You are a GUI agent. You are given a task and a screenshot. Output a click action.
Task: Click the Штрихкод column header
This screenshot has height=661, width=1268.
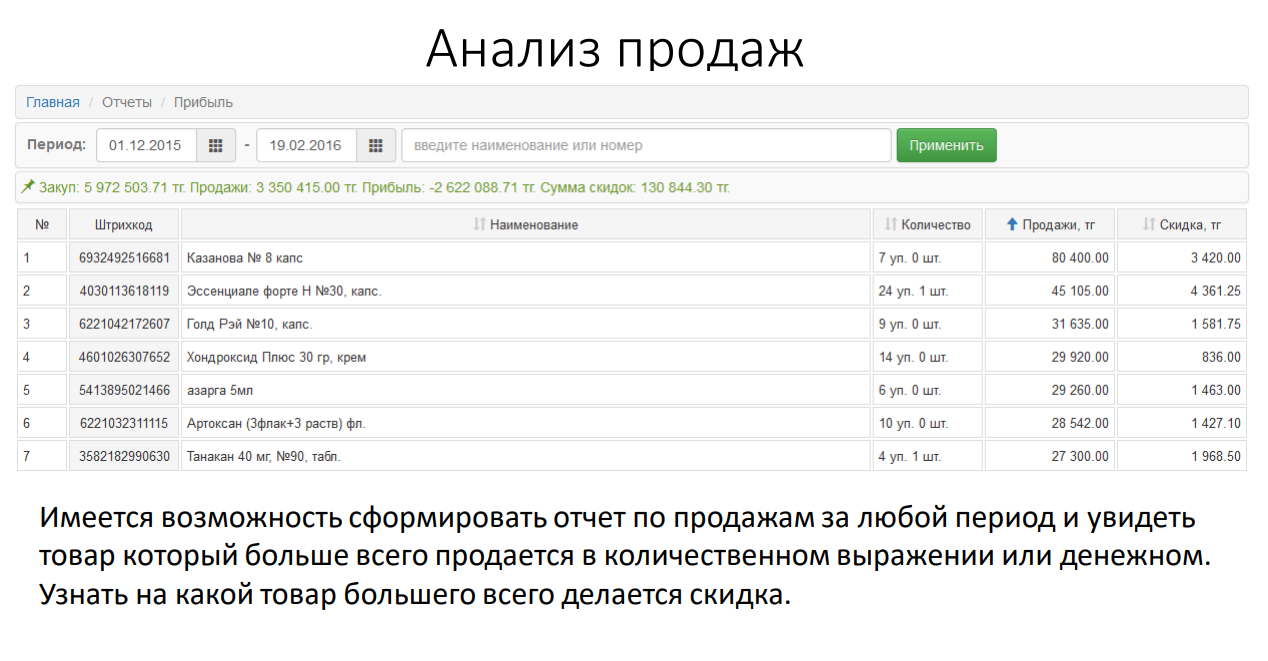[124, 225]
